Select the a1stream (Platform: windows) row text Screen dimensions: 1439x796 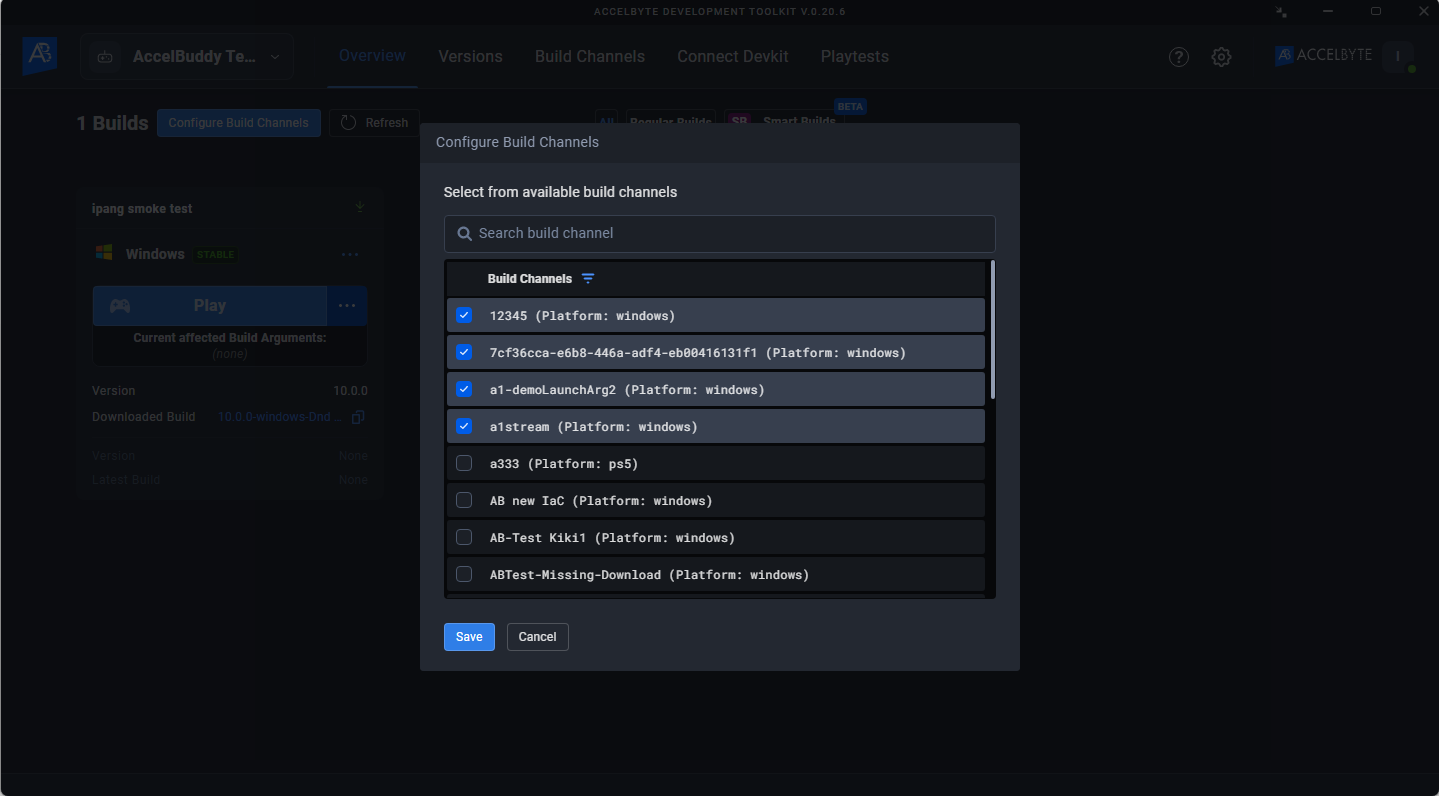[594, 427]
